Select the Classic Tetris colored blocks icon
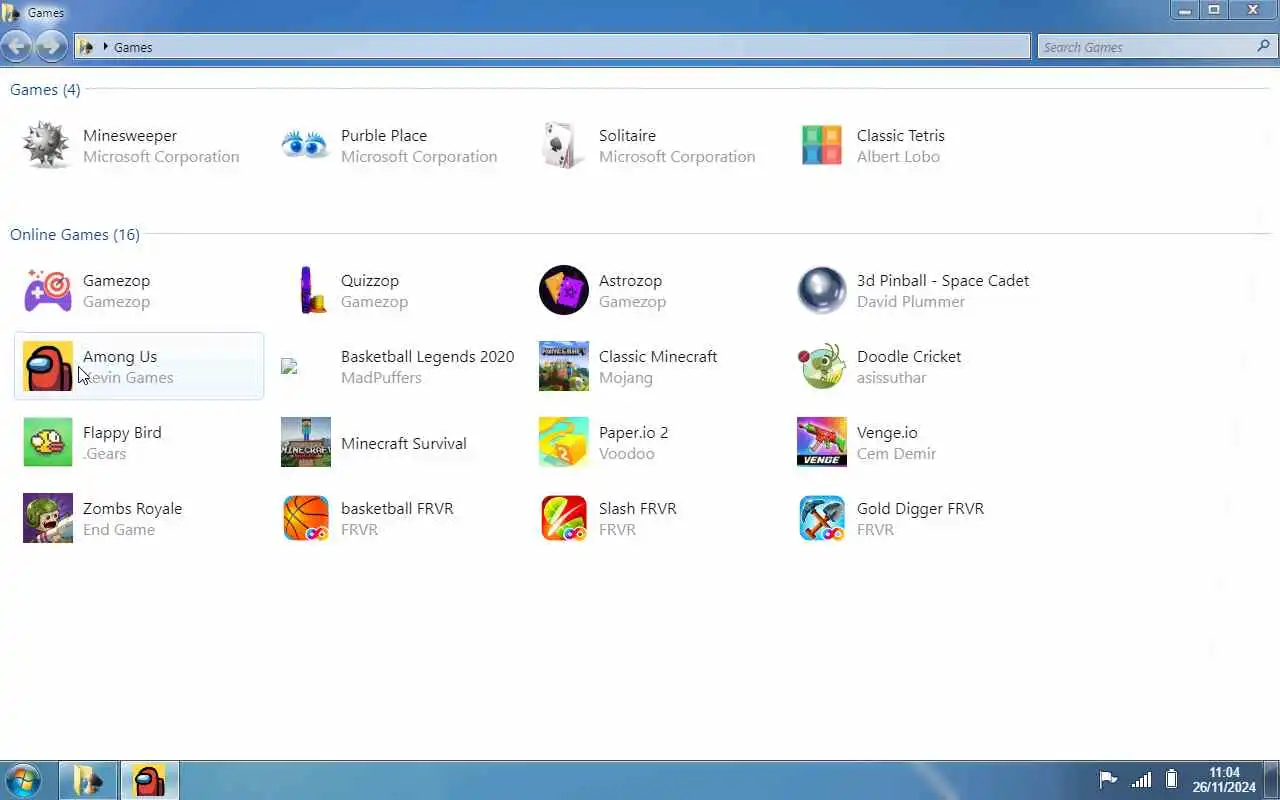This screenshot has height=800, width=1280. 822,146
